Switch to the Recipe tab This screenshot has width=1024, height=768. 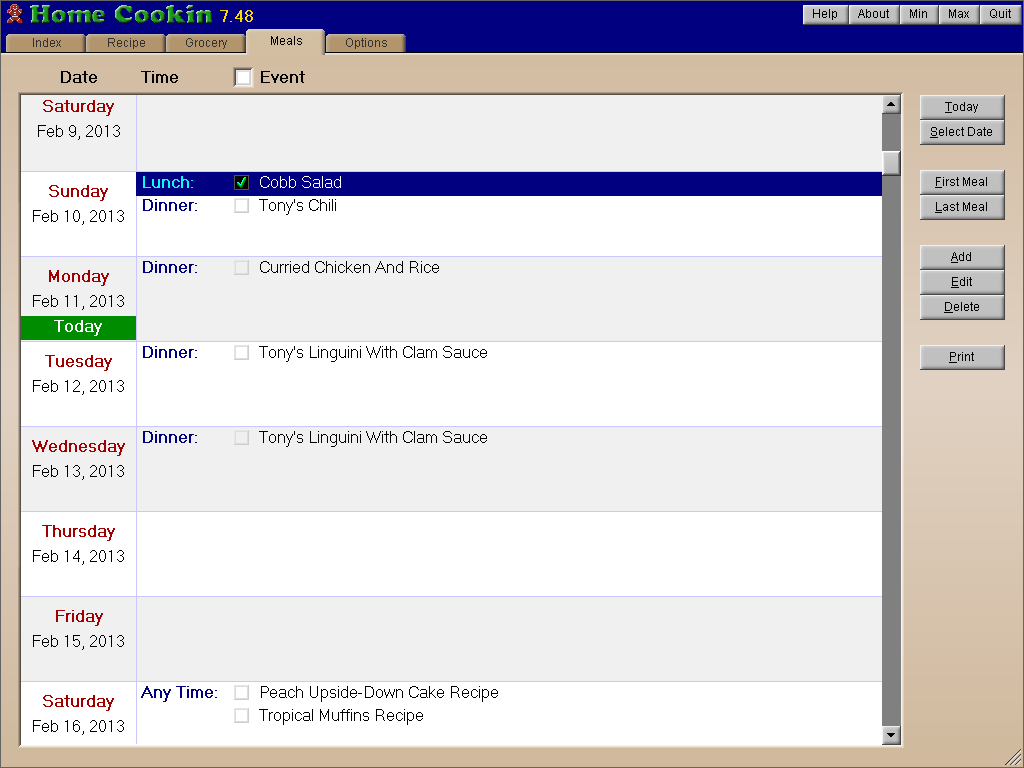coord(126,43)
